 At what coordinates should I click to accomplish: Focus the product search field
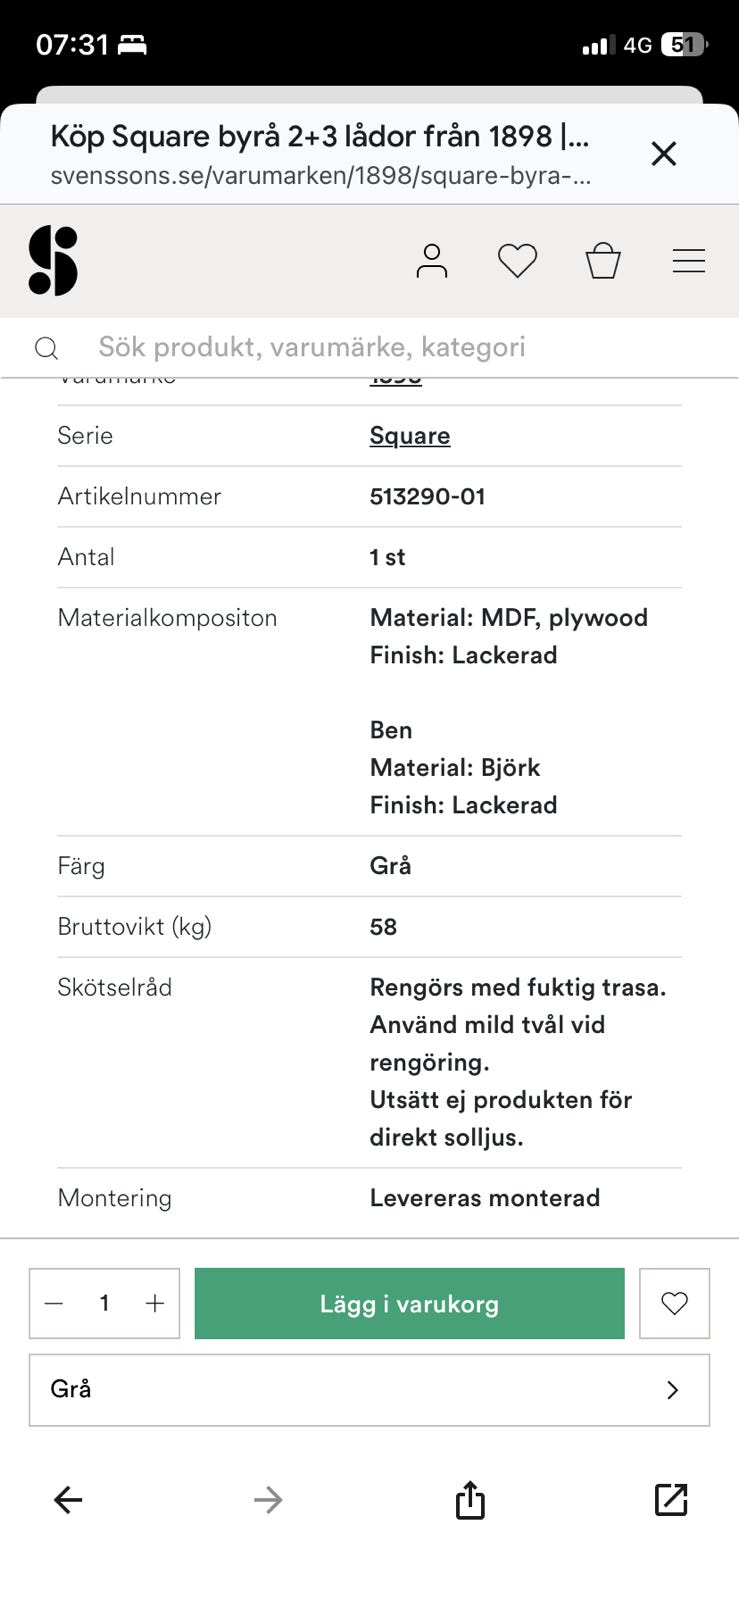(380, 347)
